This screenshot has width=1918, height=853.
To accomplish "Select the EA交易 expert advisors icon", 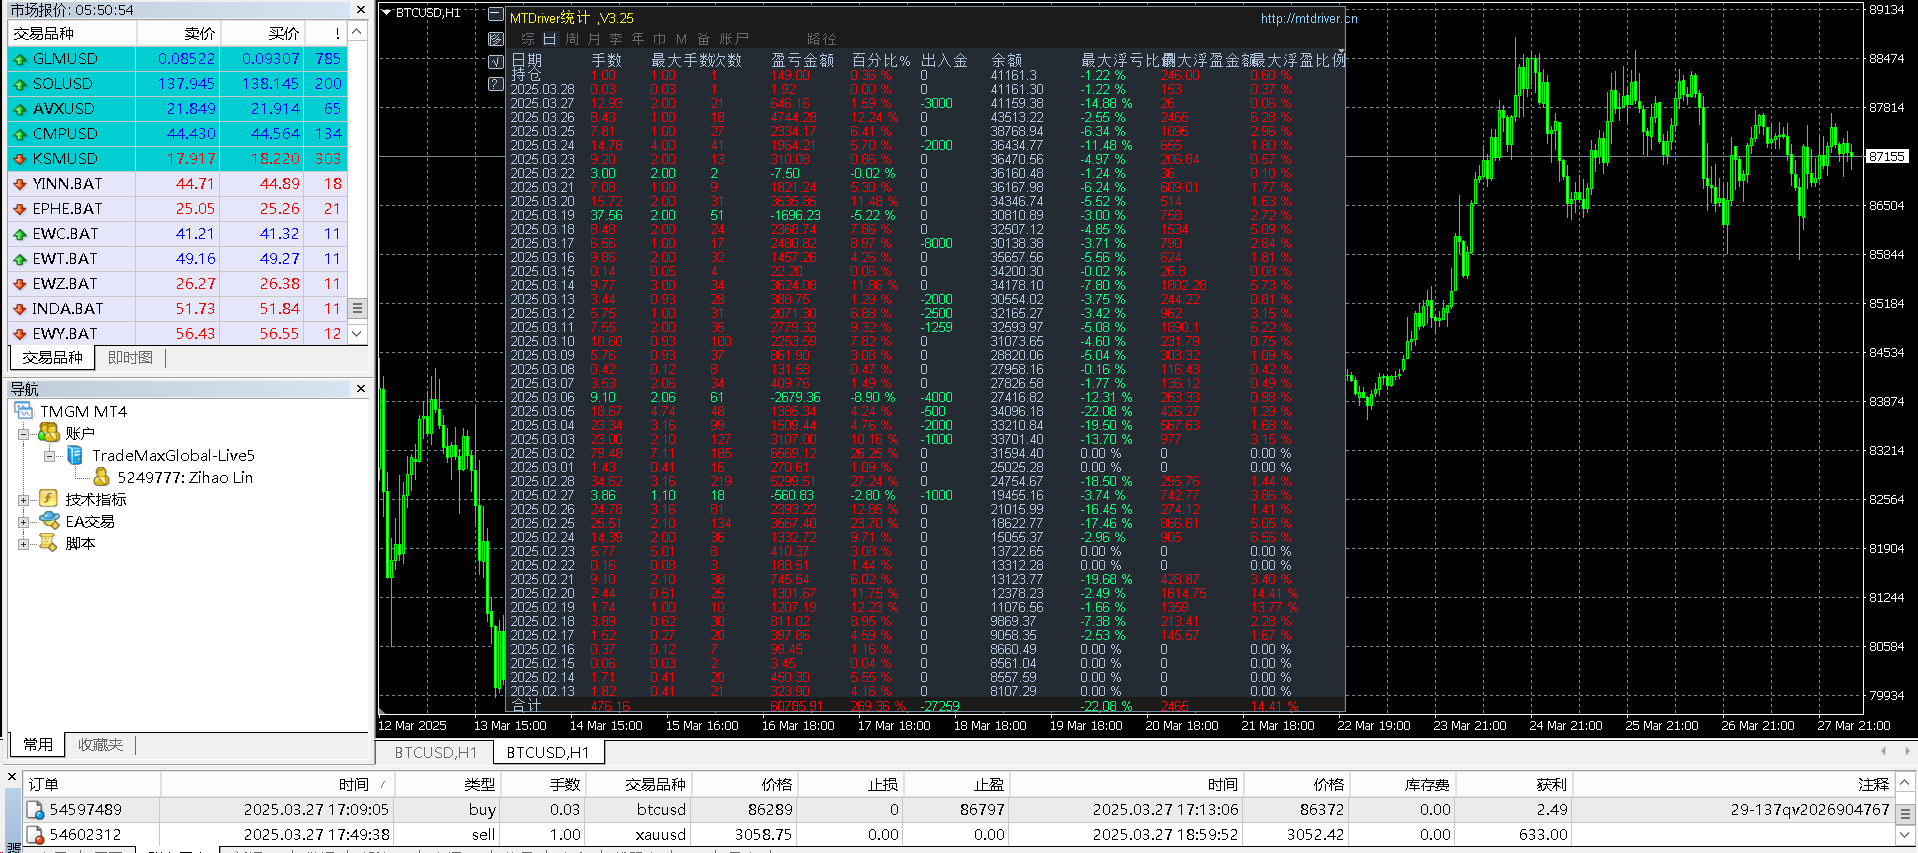I will pos(49,520).
